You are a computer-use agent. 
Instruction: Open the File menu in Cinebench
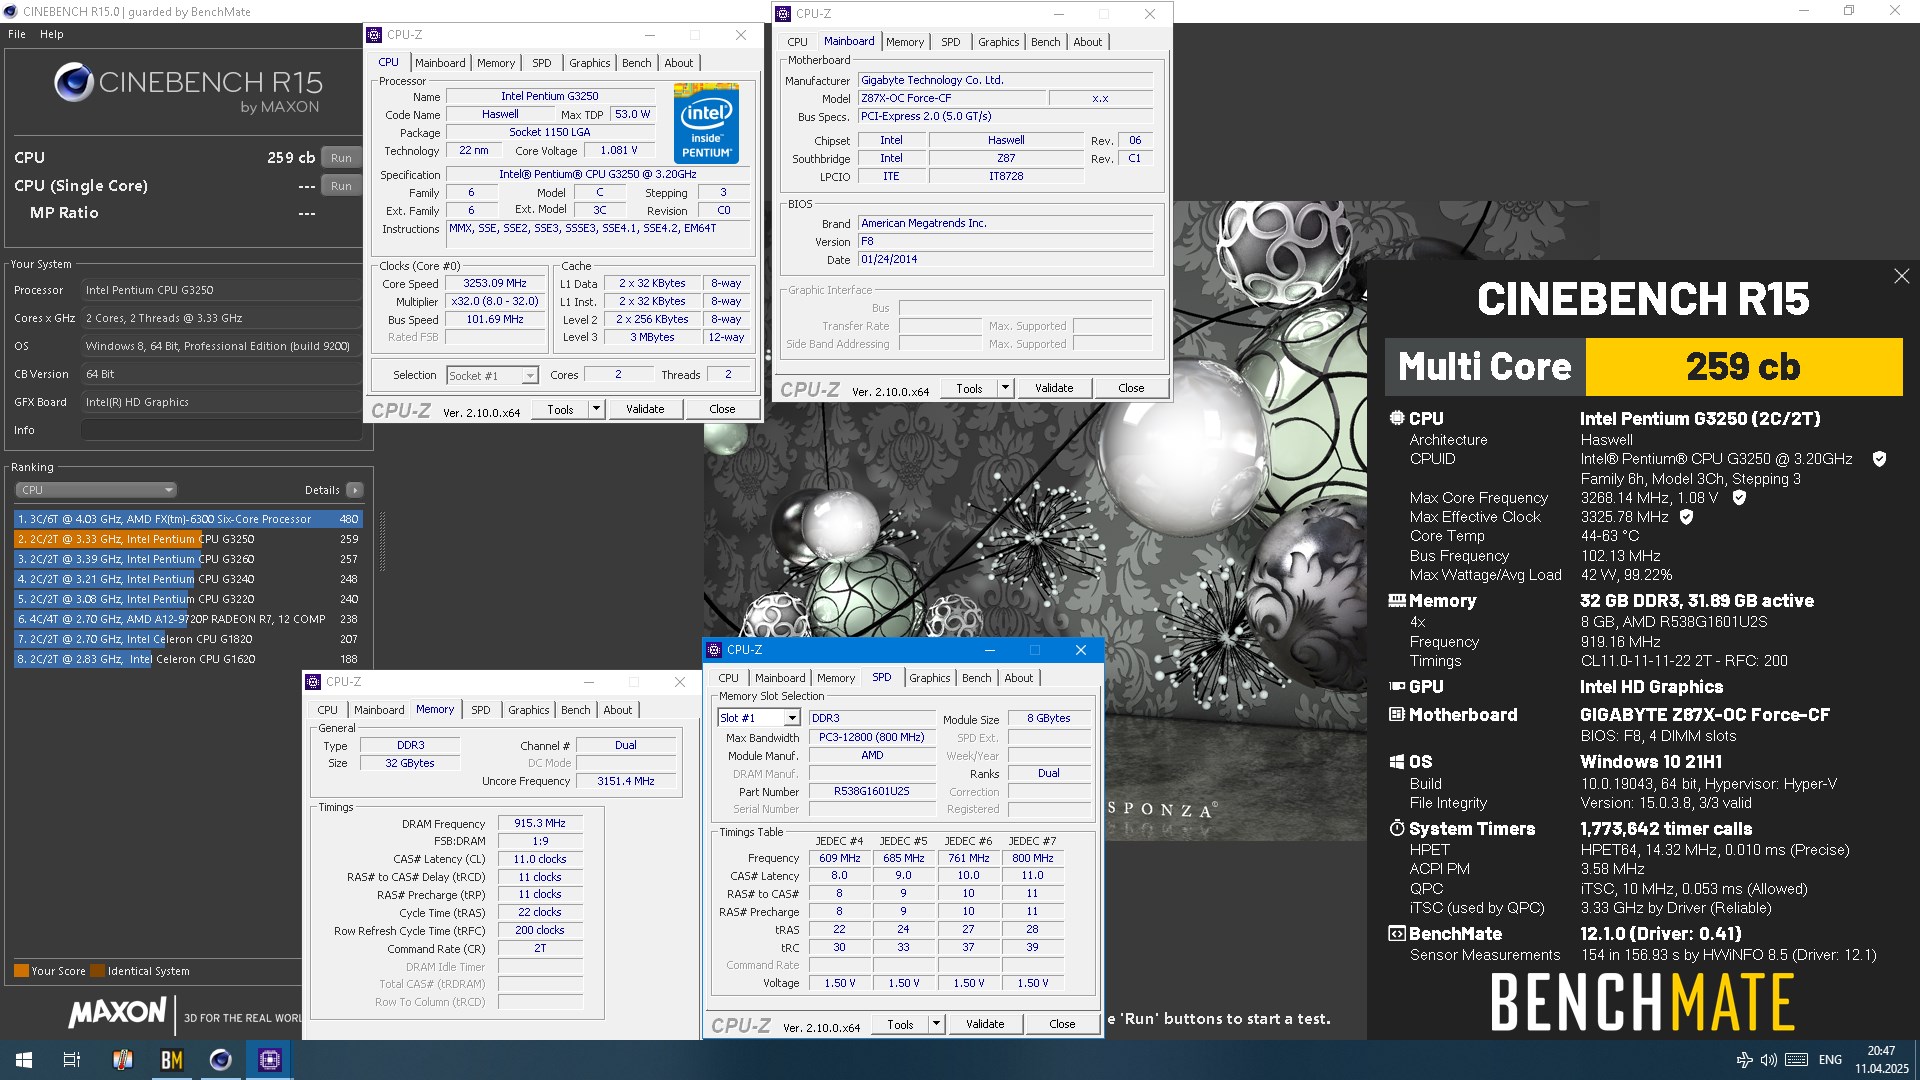tap(17, 34)
